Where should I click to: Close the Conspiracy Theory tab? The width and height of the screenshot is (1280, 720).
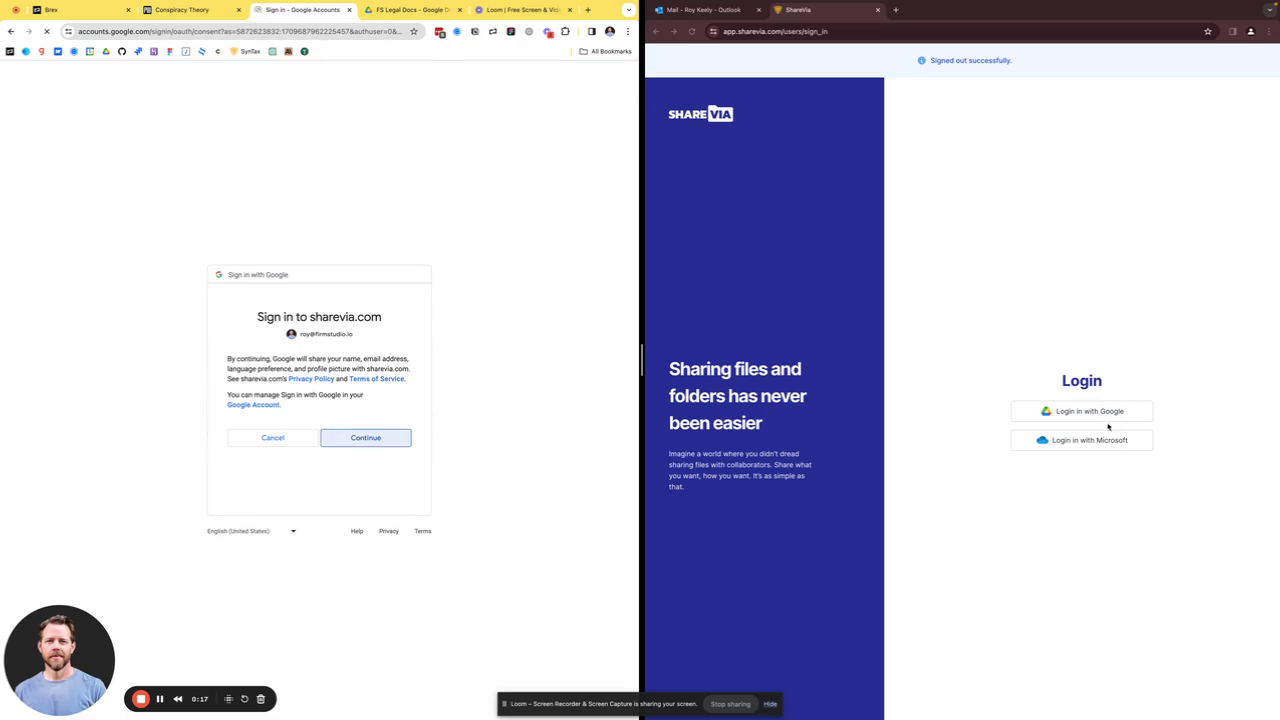pyautogui.click(x=238, y=10)
